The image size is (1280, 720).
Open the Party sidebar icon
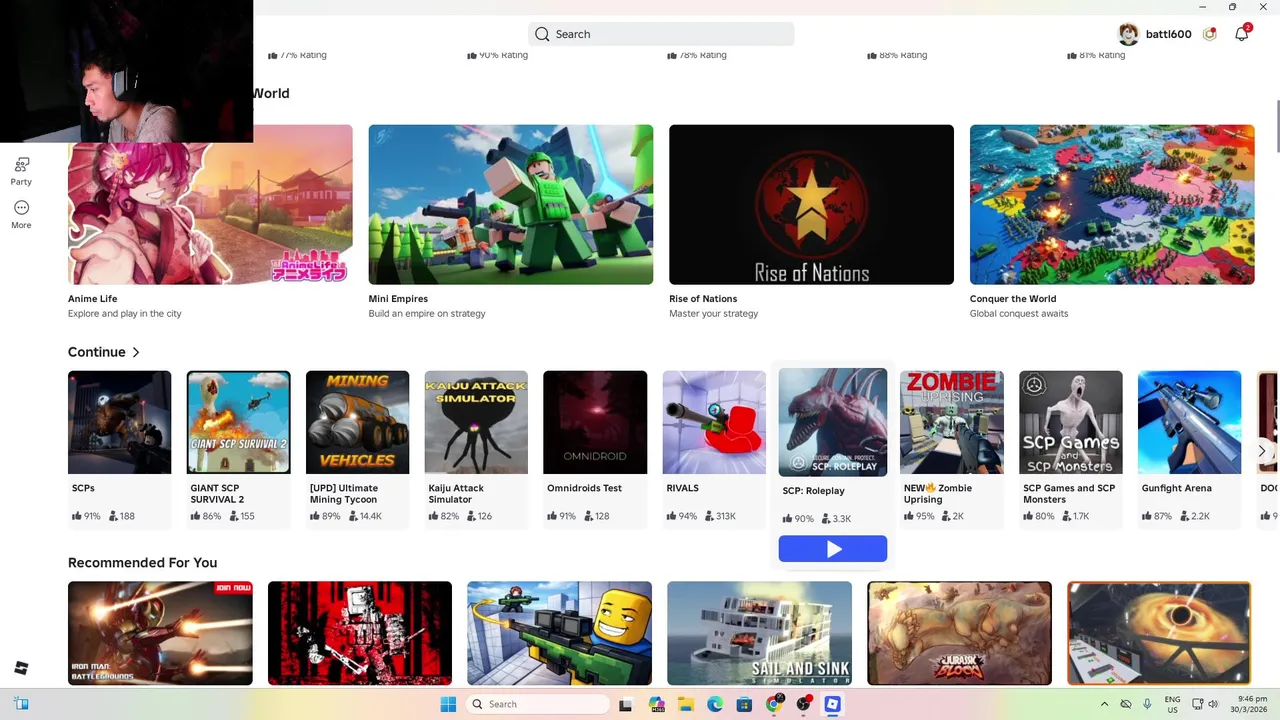pyautogui.click(x=21, y=170)
